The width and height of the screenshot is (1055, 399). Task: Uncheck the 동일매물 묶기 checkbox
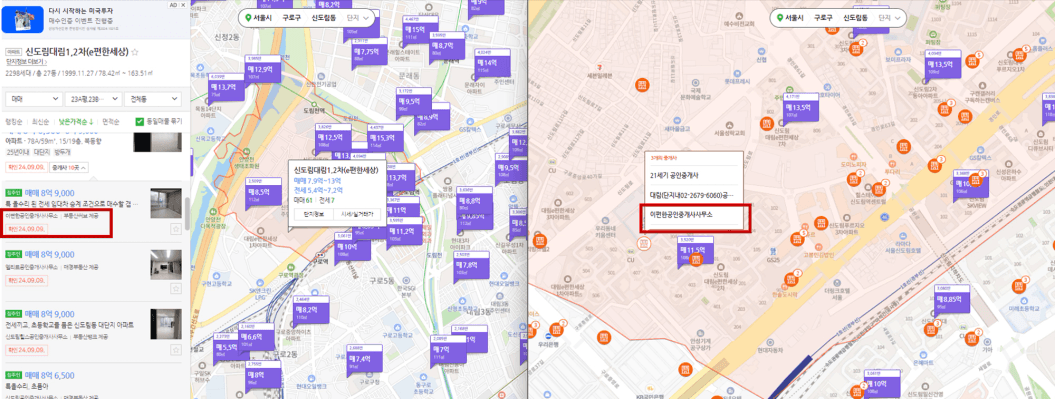[140, 122]
